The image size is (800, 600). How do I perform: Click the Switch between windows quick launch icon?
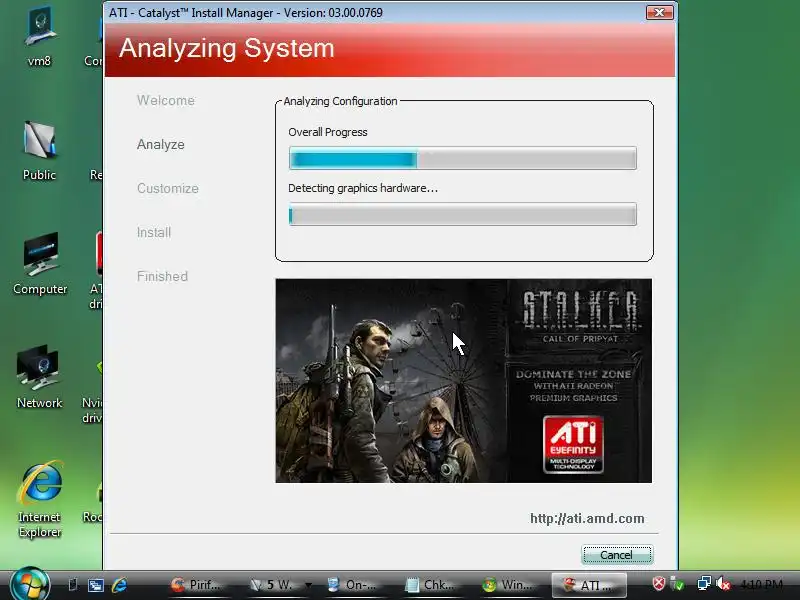pos(95,585)
